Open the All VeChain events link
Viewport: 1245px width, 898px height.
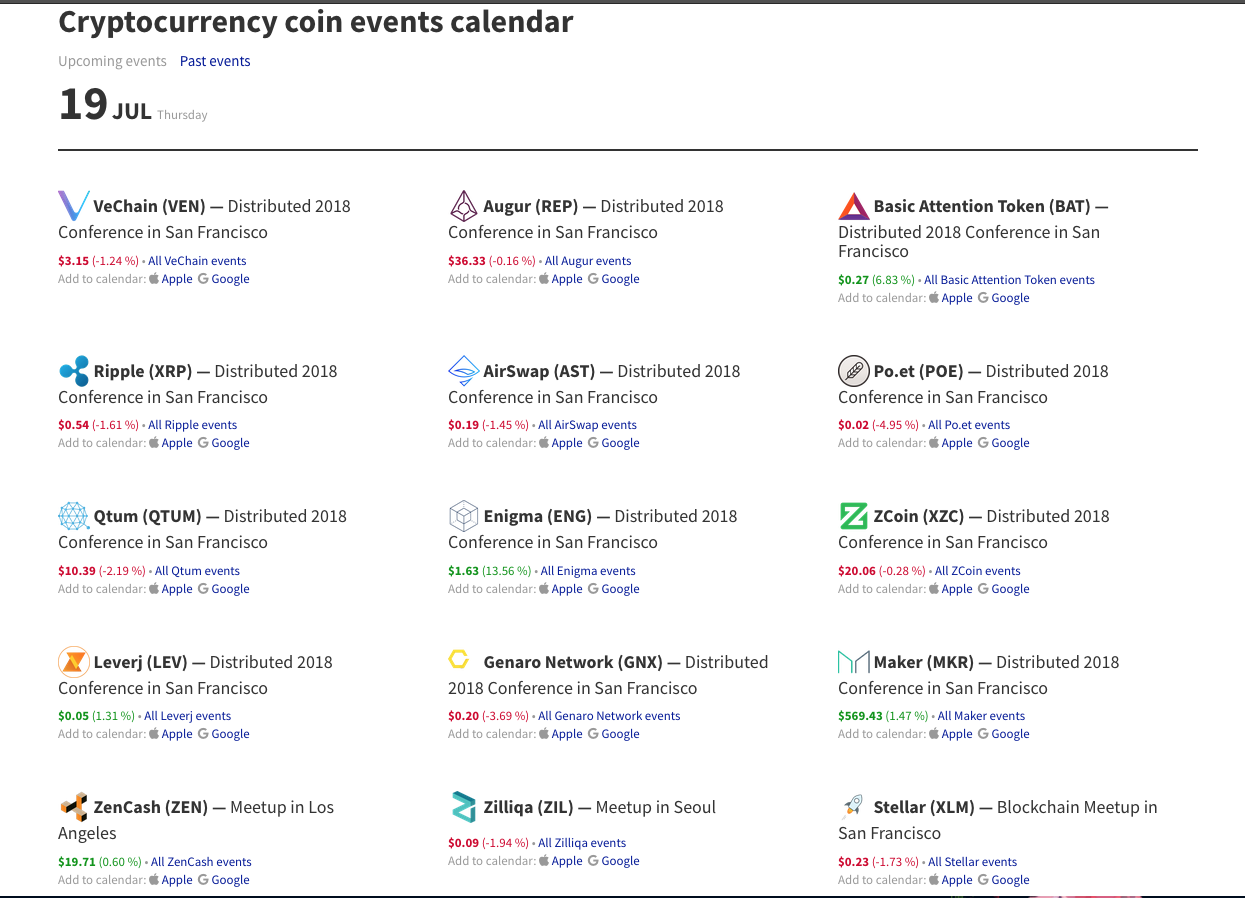tap(197, 261)
